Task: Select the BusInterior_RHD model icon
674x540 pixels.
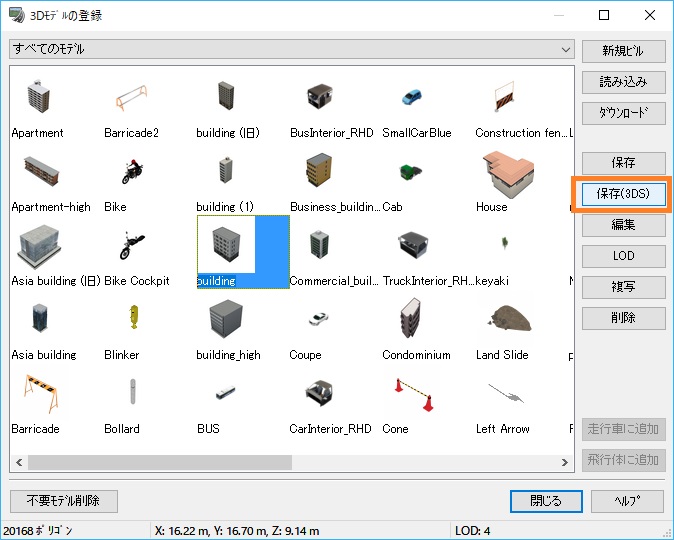Action: (319, 96)
